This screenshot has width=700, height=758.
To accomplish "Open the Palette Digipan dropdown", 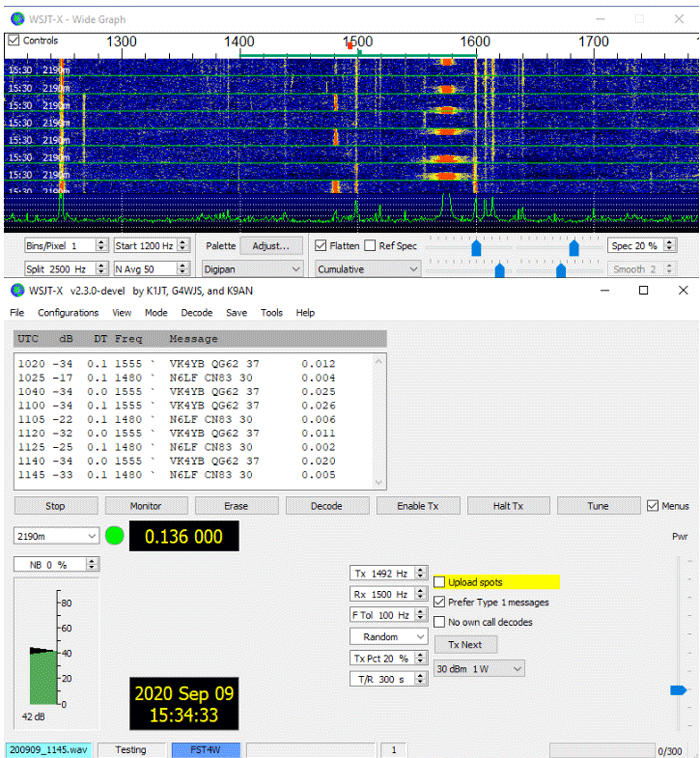I will pos(252,269).
